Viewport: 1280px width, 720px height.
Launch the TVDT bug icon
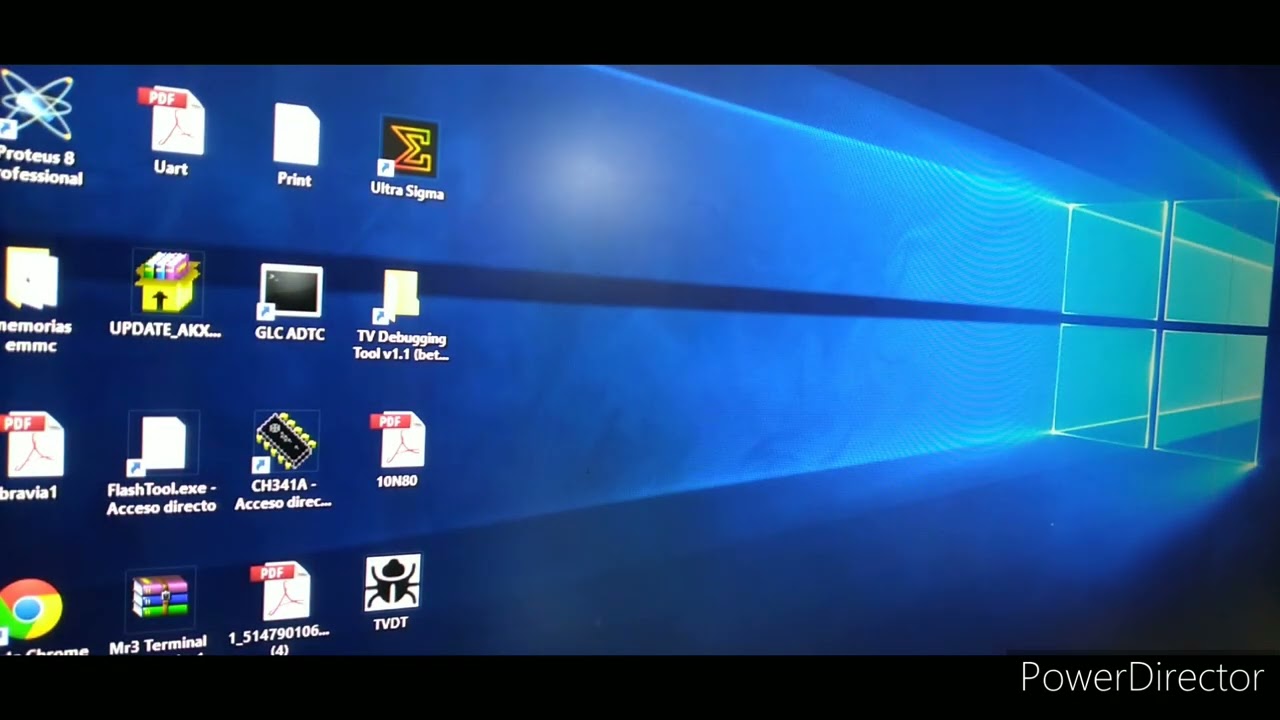392,583
